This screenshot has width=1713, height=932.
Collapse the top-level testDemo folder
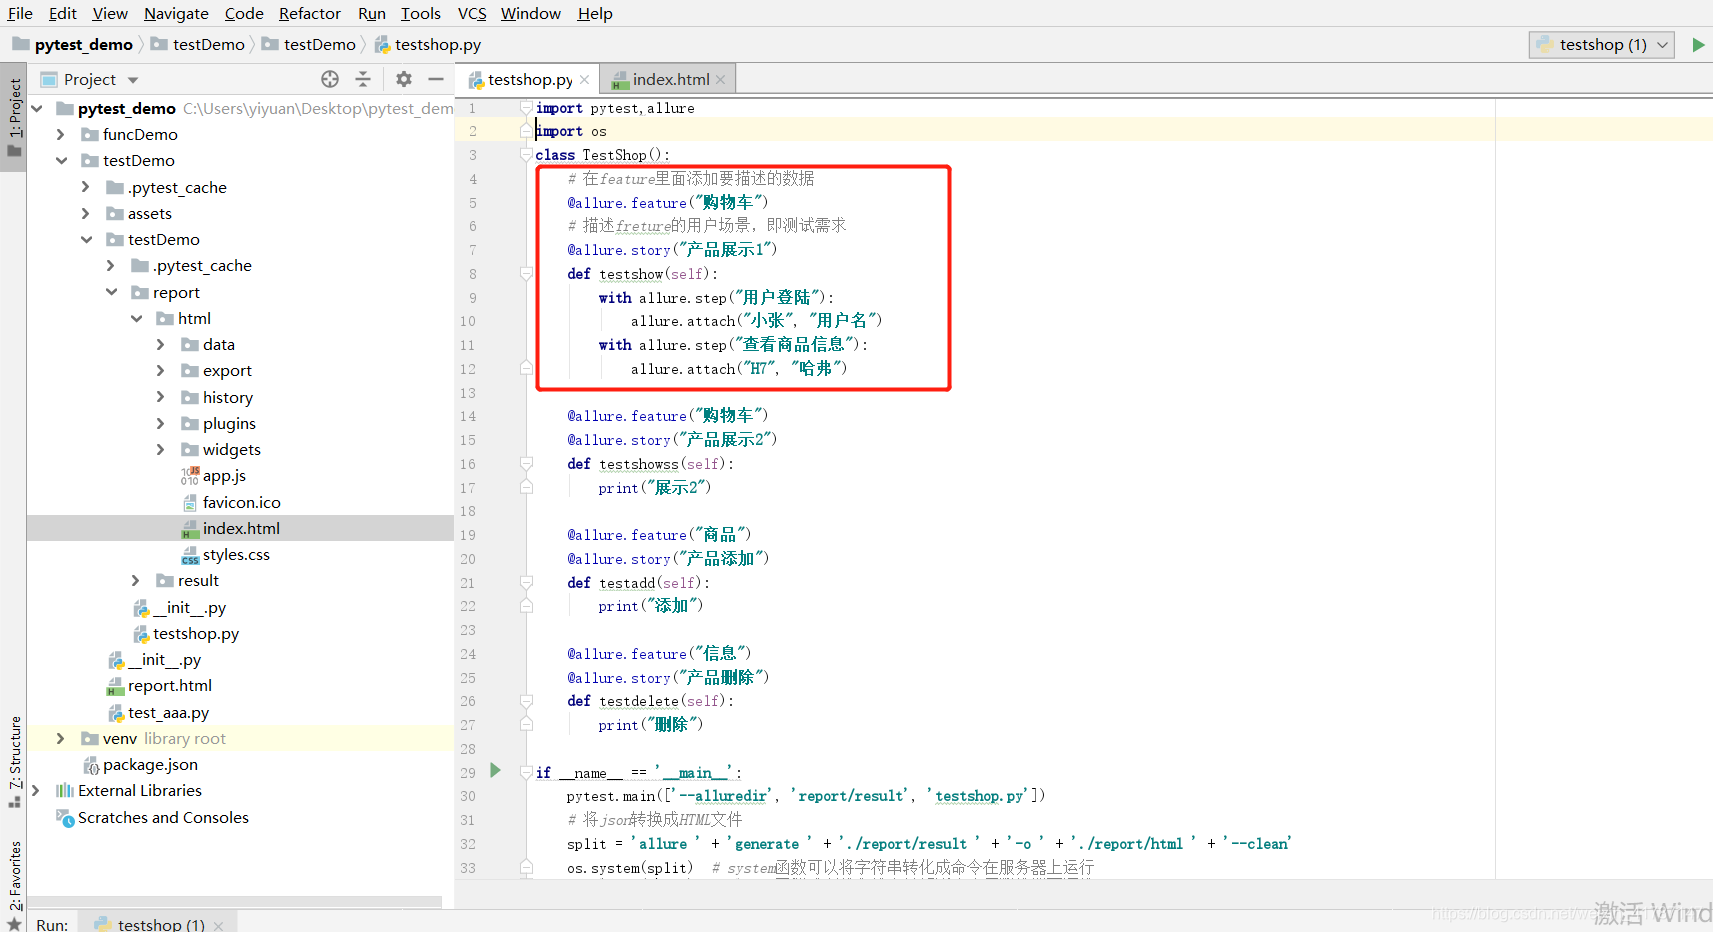pyautogui.click(x=61, y=160)
